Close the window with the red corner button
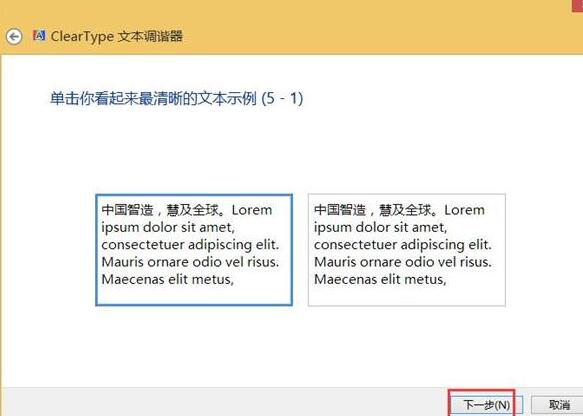Image resolution: width=583 pixels, height=416 pixels. (577, 5)
